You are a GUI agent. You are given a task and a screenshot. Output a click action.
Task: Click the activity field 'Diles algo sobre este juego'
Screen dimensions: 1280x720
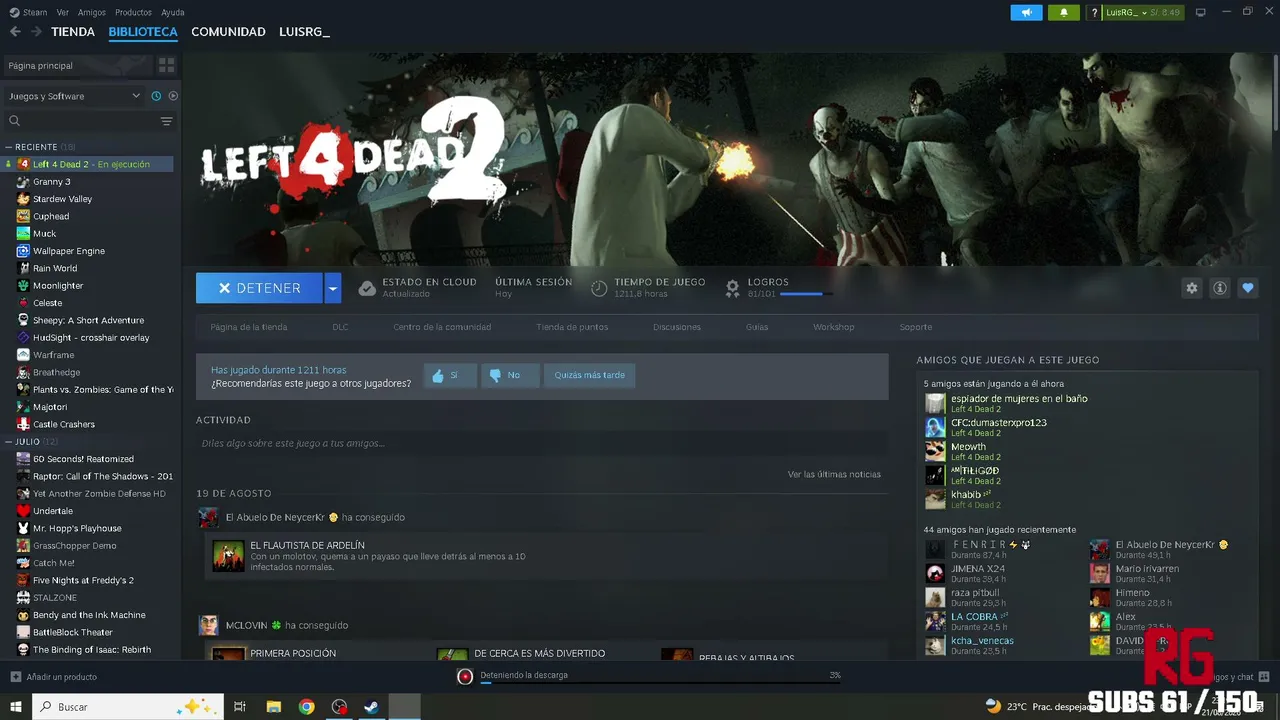(542, 443)
